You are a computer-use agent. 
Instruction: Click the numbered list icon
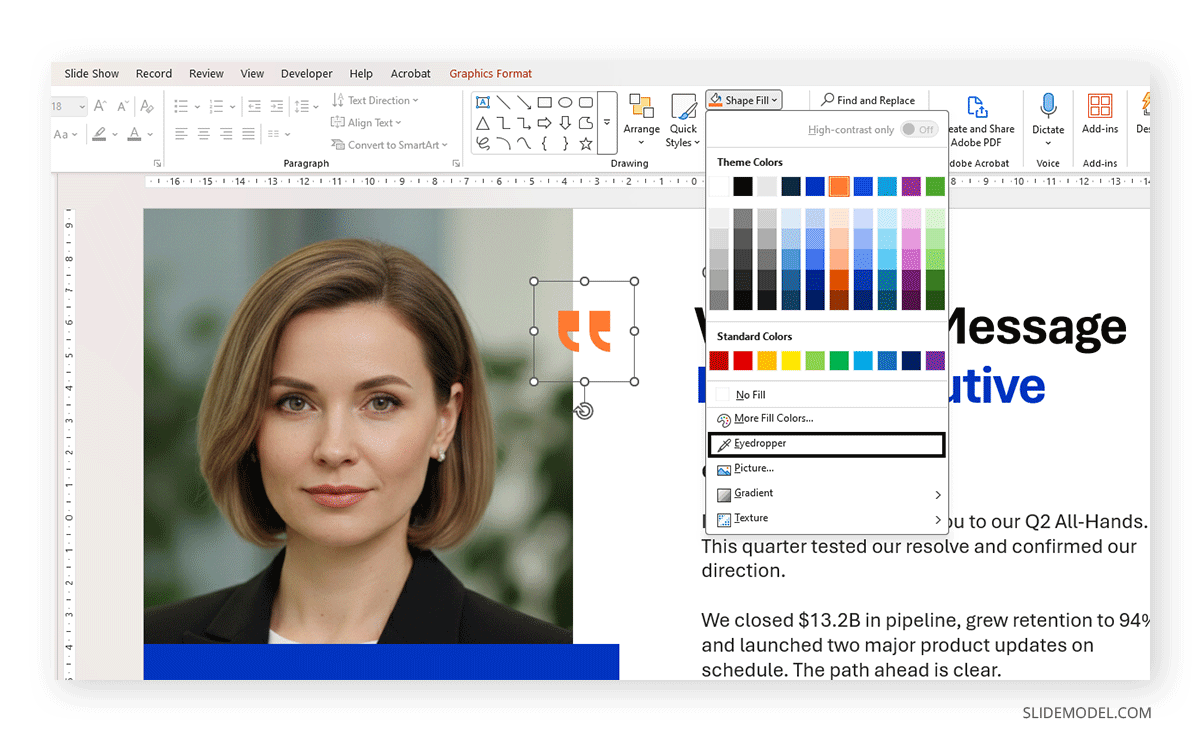tap(218, 105)
